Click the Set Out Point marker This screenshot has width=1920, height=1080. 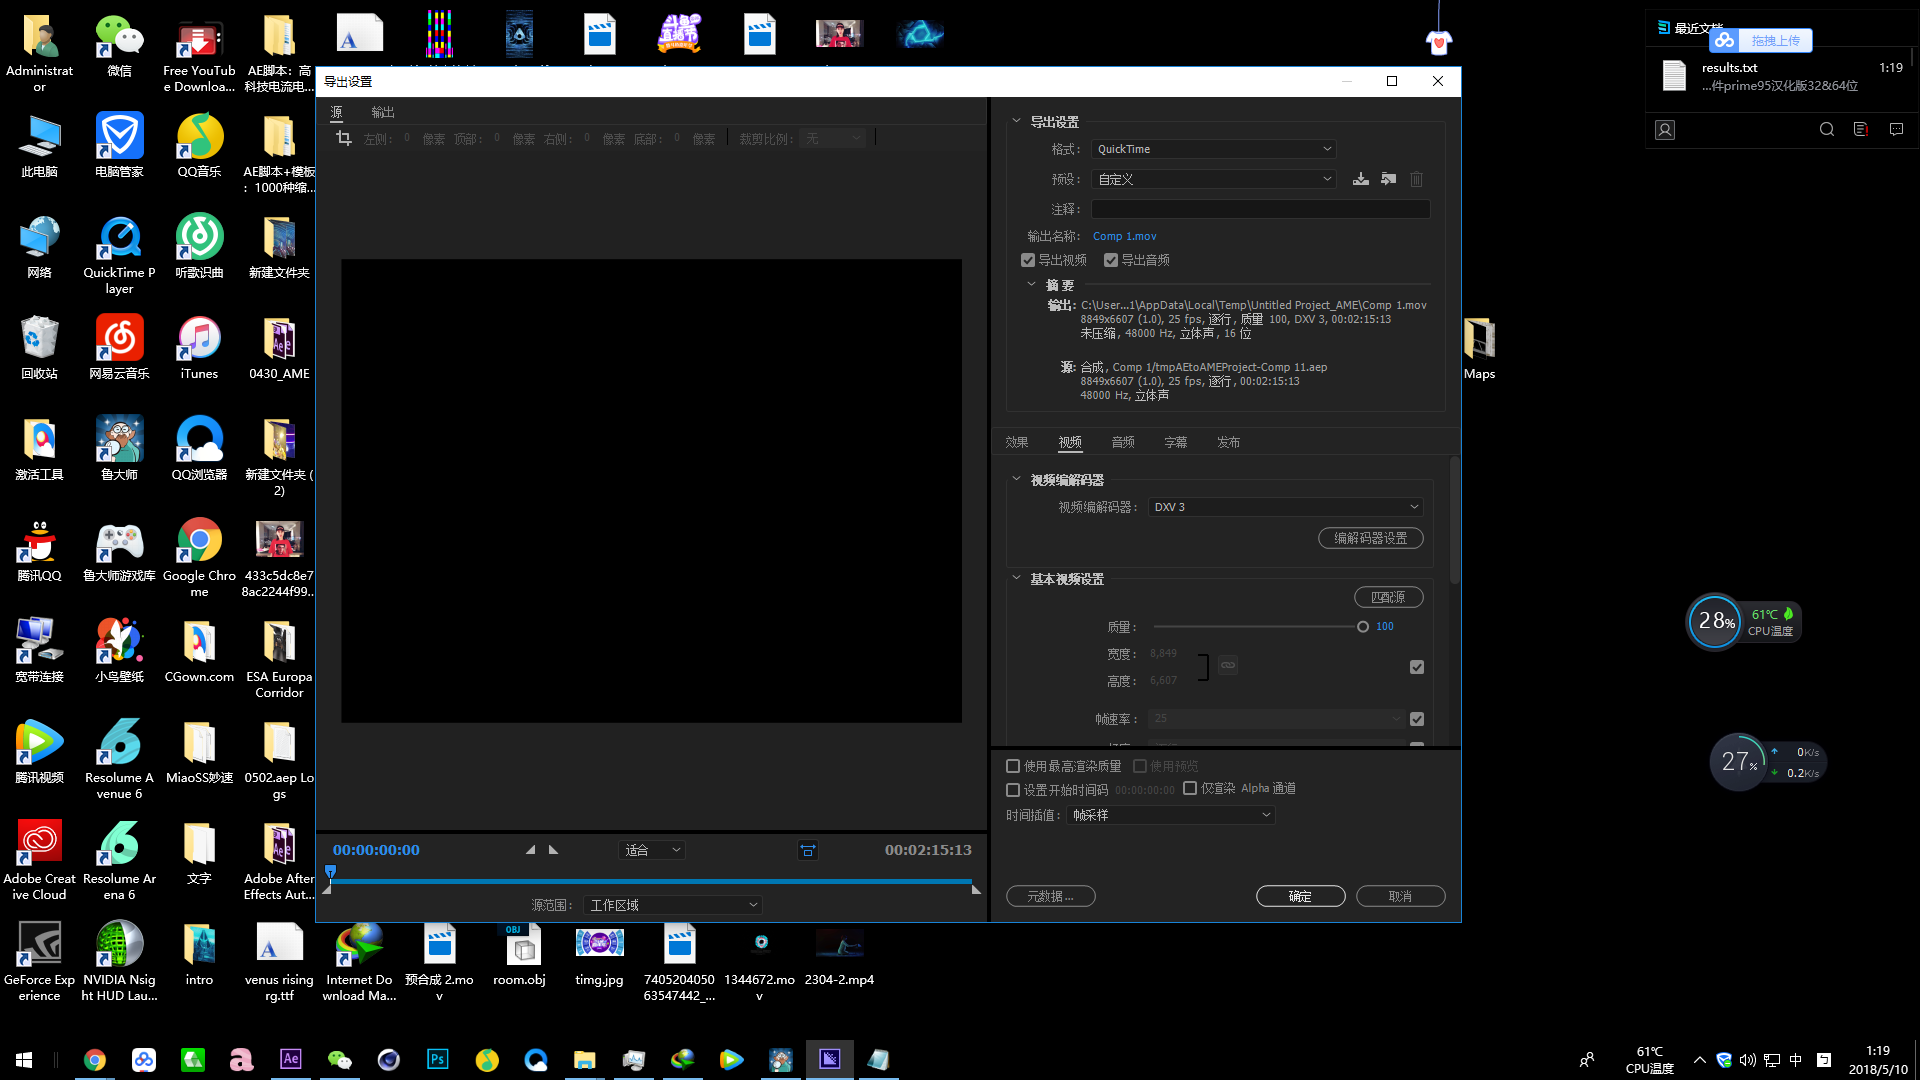tap(554, 850)
